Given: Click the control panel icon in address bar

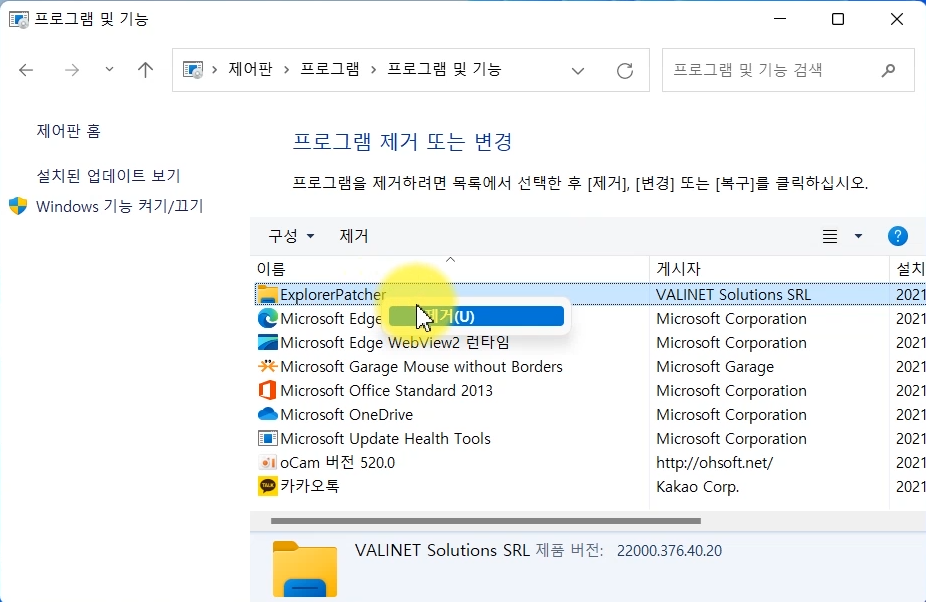Looking at the screenshot, I should tap(193, 70).
